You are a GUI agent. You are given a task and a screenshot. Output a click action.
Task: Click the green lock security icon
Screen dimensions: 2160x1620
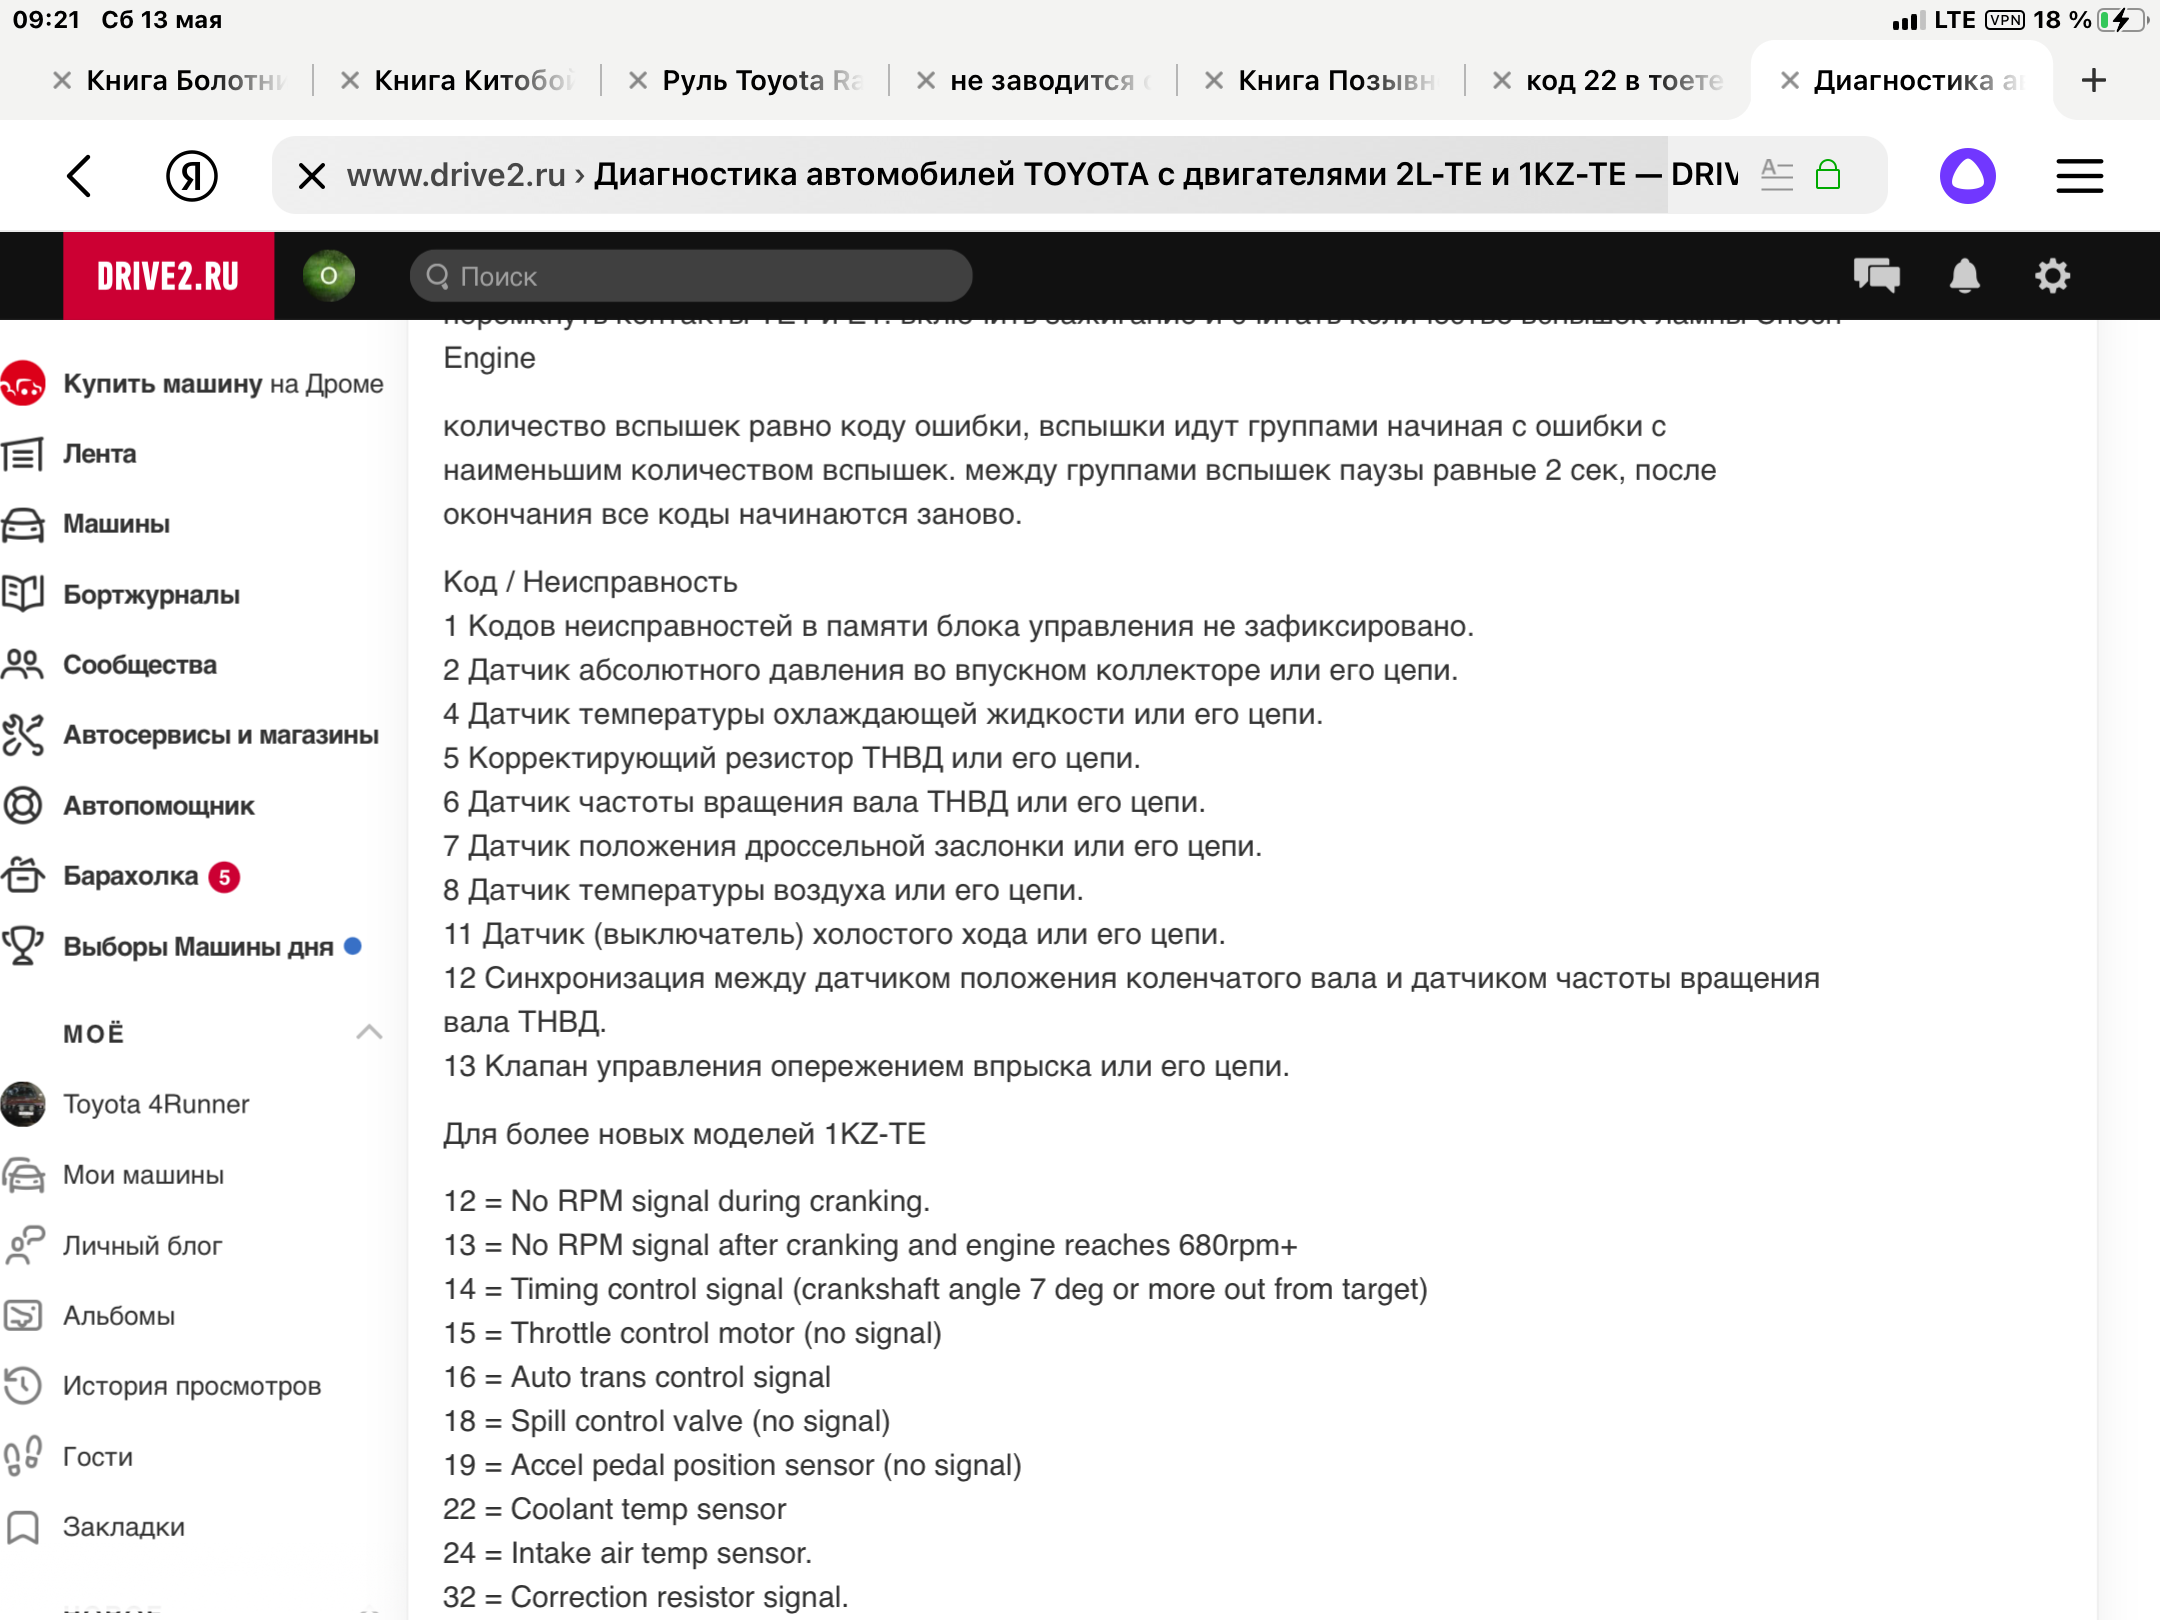(x=1828, y=175)
